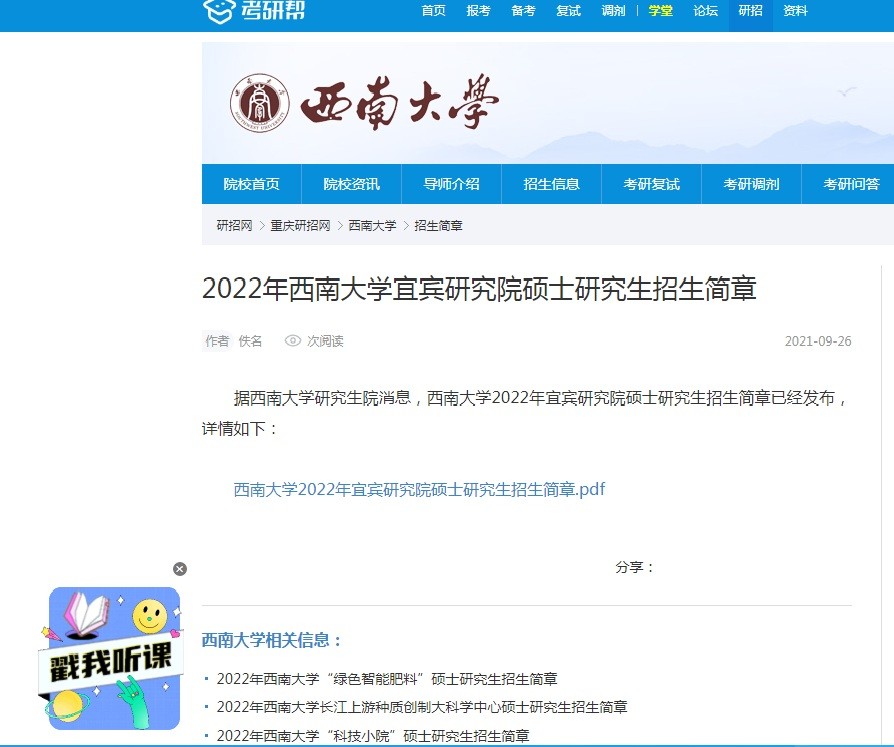The image size is (894, 747).
Task: Switch to 导师介绍 tab
Action: [x=451, y=184]
